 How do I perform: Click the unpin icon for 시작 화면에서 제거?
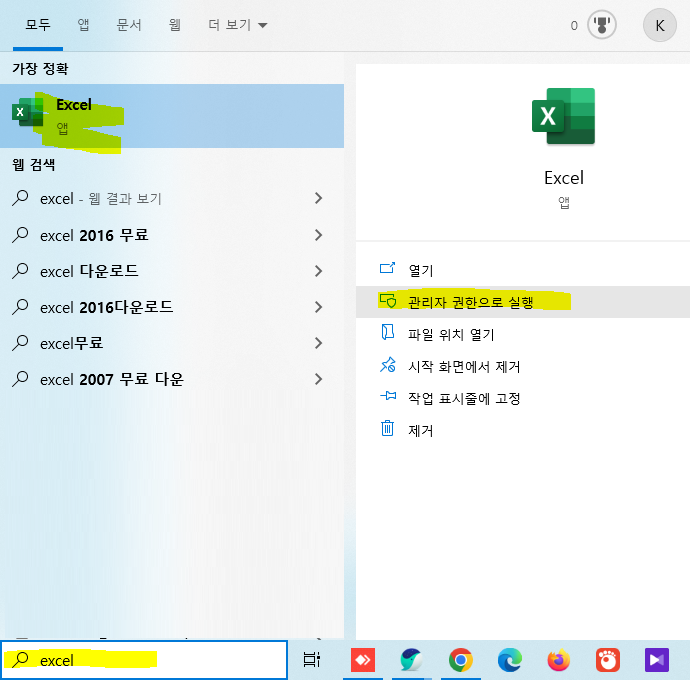pos(387,365)
